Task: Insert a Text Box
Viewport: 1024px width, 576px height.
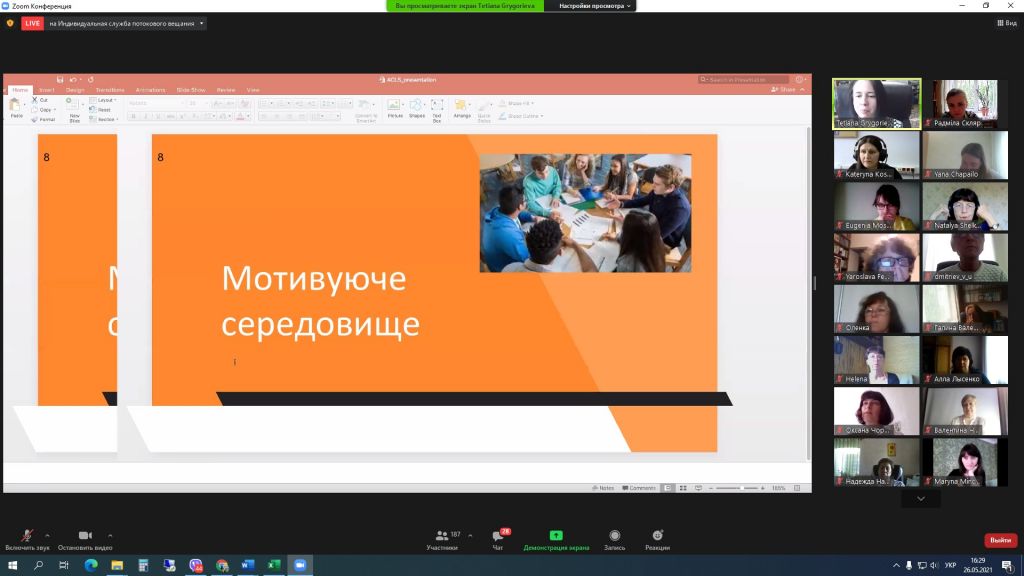Action: 437,110
